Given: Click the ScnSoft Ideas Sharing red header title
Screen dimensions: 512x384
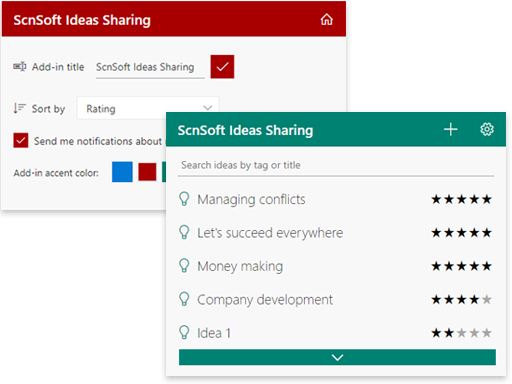Looking at the screenshot, I should point(82,20).
